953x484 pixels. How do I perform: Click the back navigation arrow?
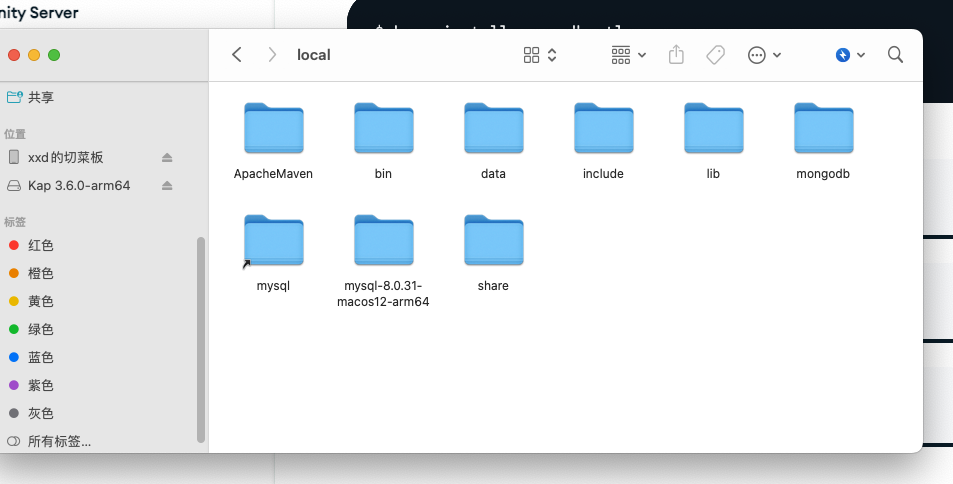click(x=237, y=55)
